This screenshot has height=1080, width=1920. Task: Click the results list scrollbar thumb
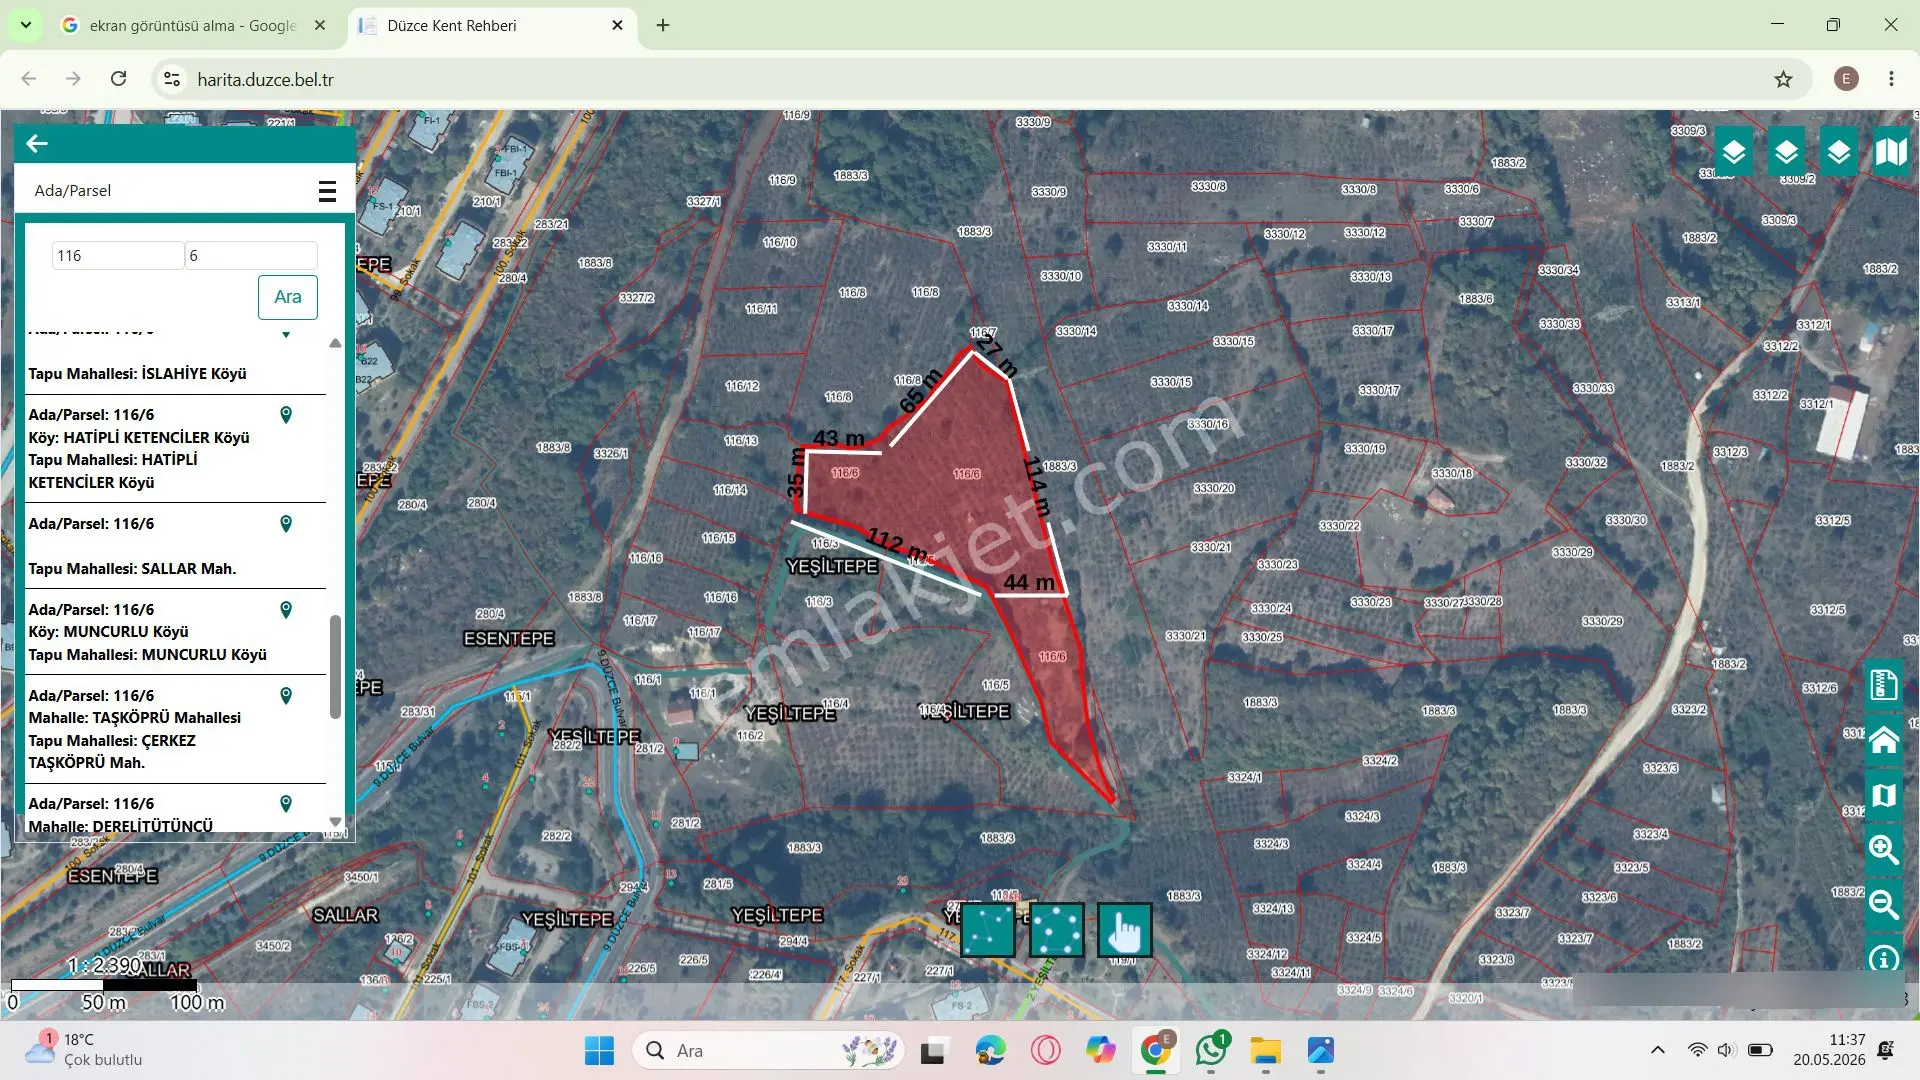coord(335,667)
